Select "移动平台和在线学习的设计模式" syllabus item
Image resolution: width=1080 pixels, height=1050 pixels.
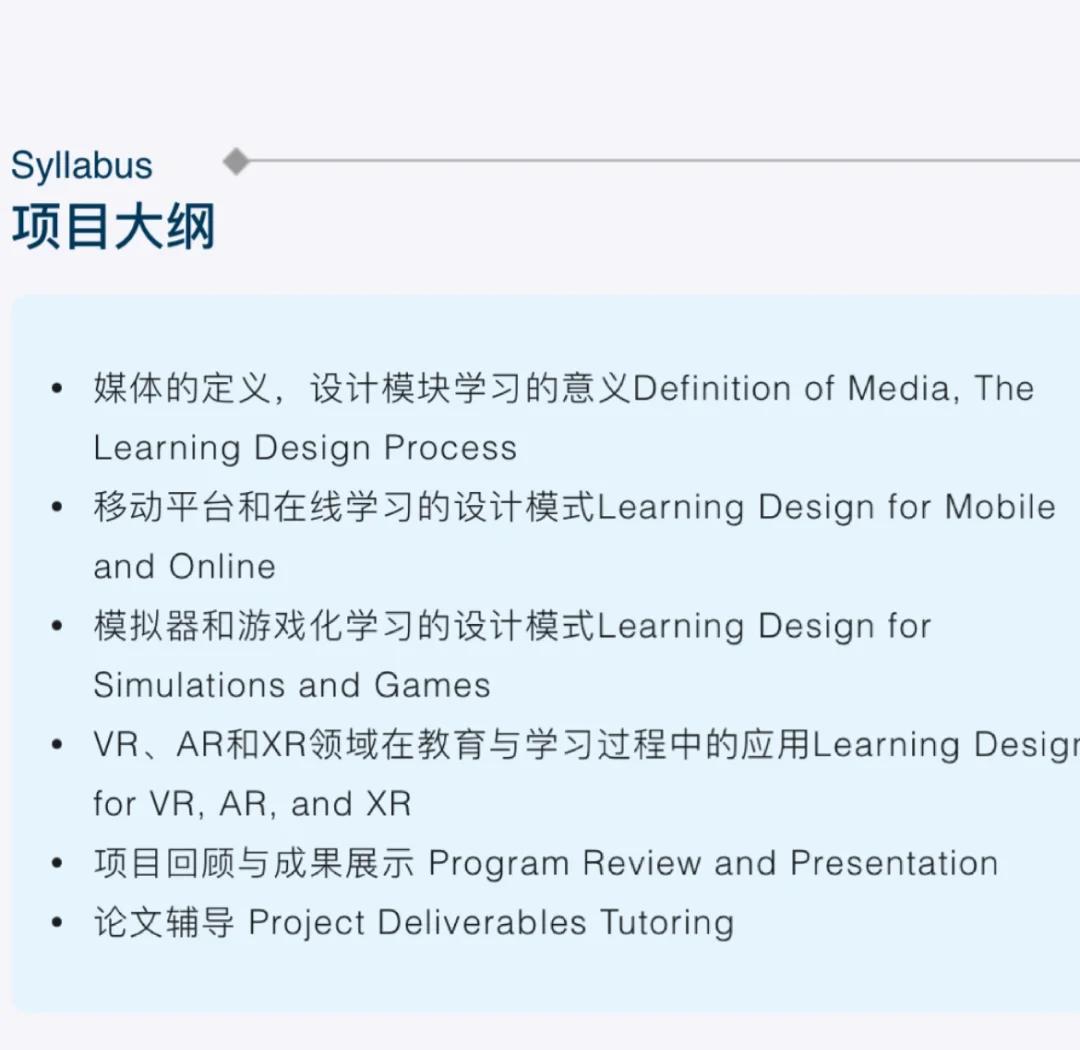[574, 536]
